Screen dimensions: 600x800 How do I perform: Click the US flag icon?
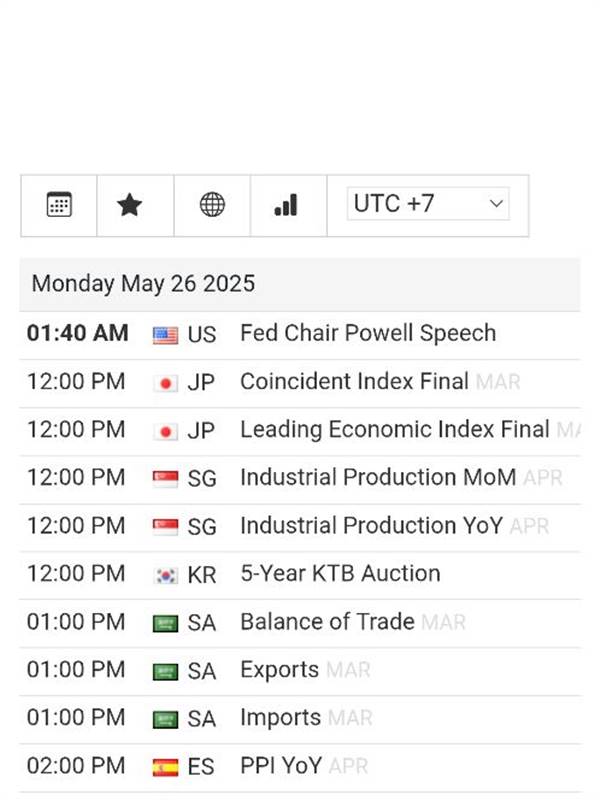(165, 336)
